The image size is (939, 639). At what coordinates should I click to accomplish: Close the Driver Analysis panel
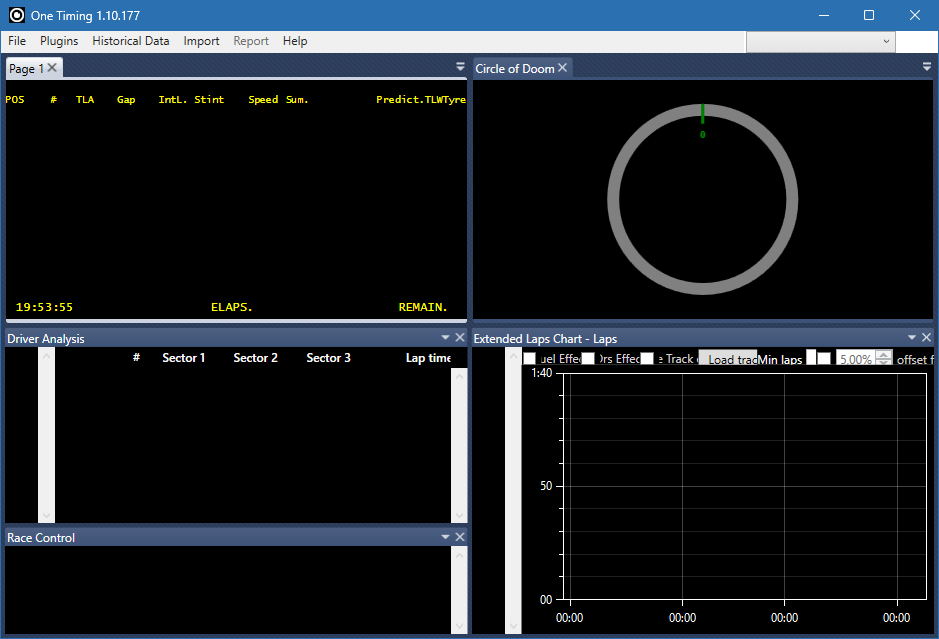(x=459, y=337)
